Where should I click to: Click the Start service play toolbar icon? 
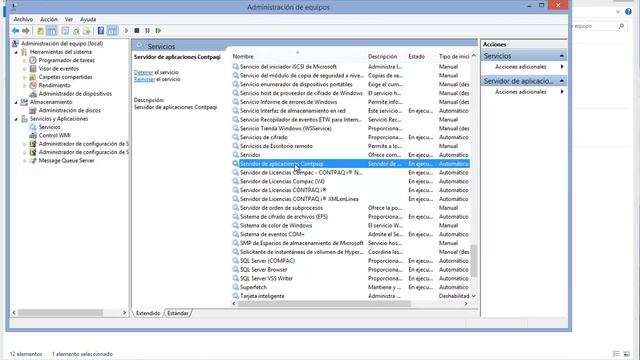click(126, 31)
